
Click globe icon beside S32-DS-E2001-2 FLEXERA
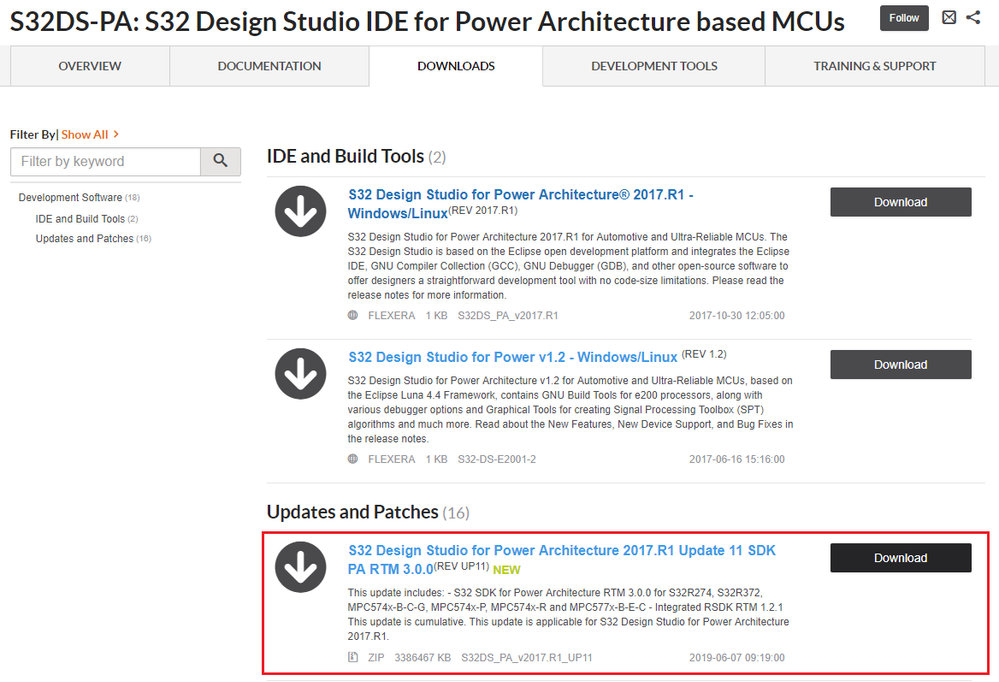point(353,458)
